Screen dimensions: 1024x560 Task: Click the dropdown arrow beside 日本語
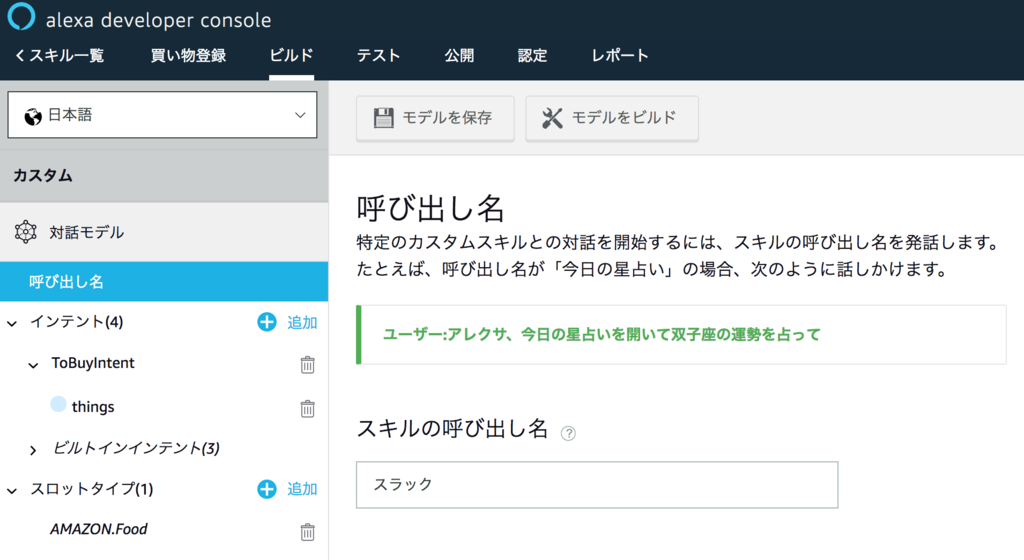300,116
